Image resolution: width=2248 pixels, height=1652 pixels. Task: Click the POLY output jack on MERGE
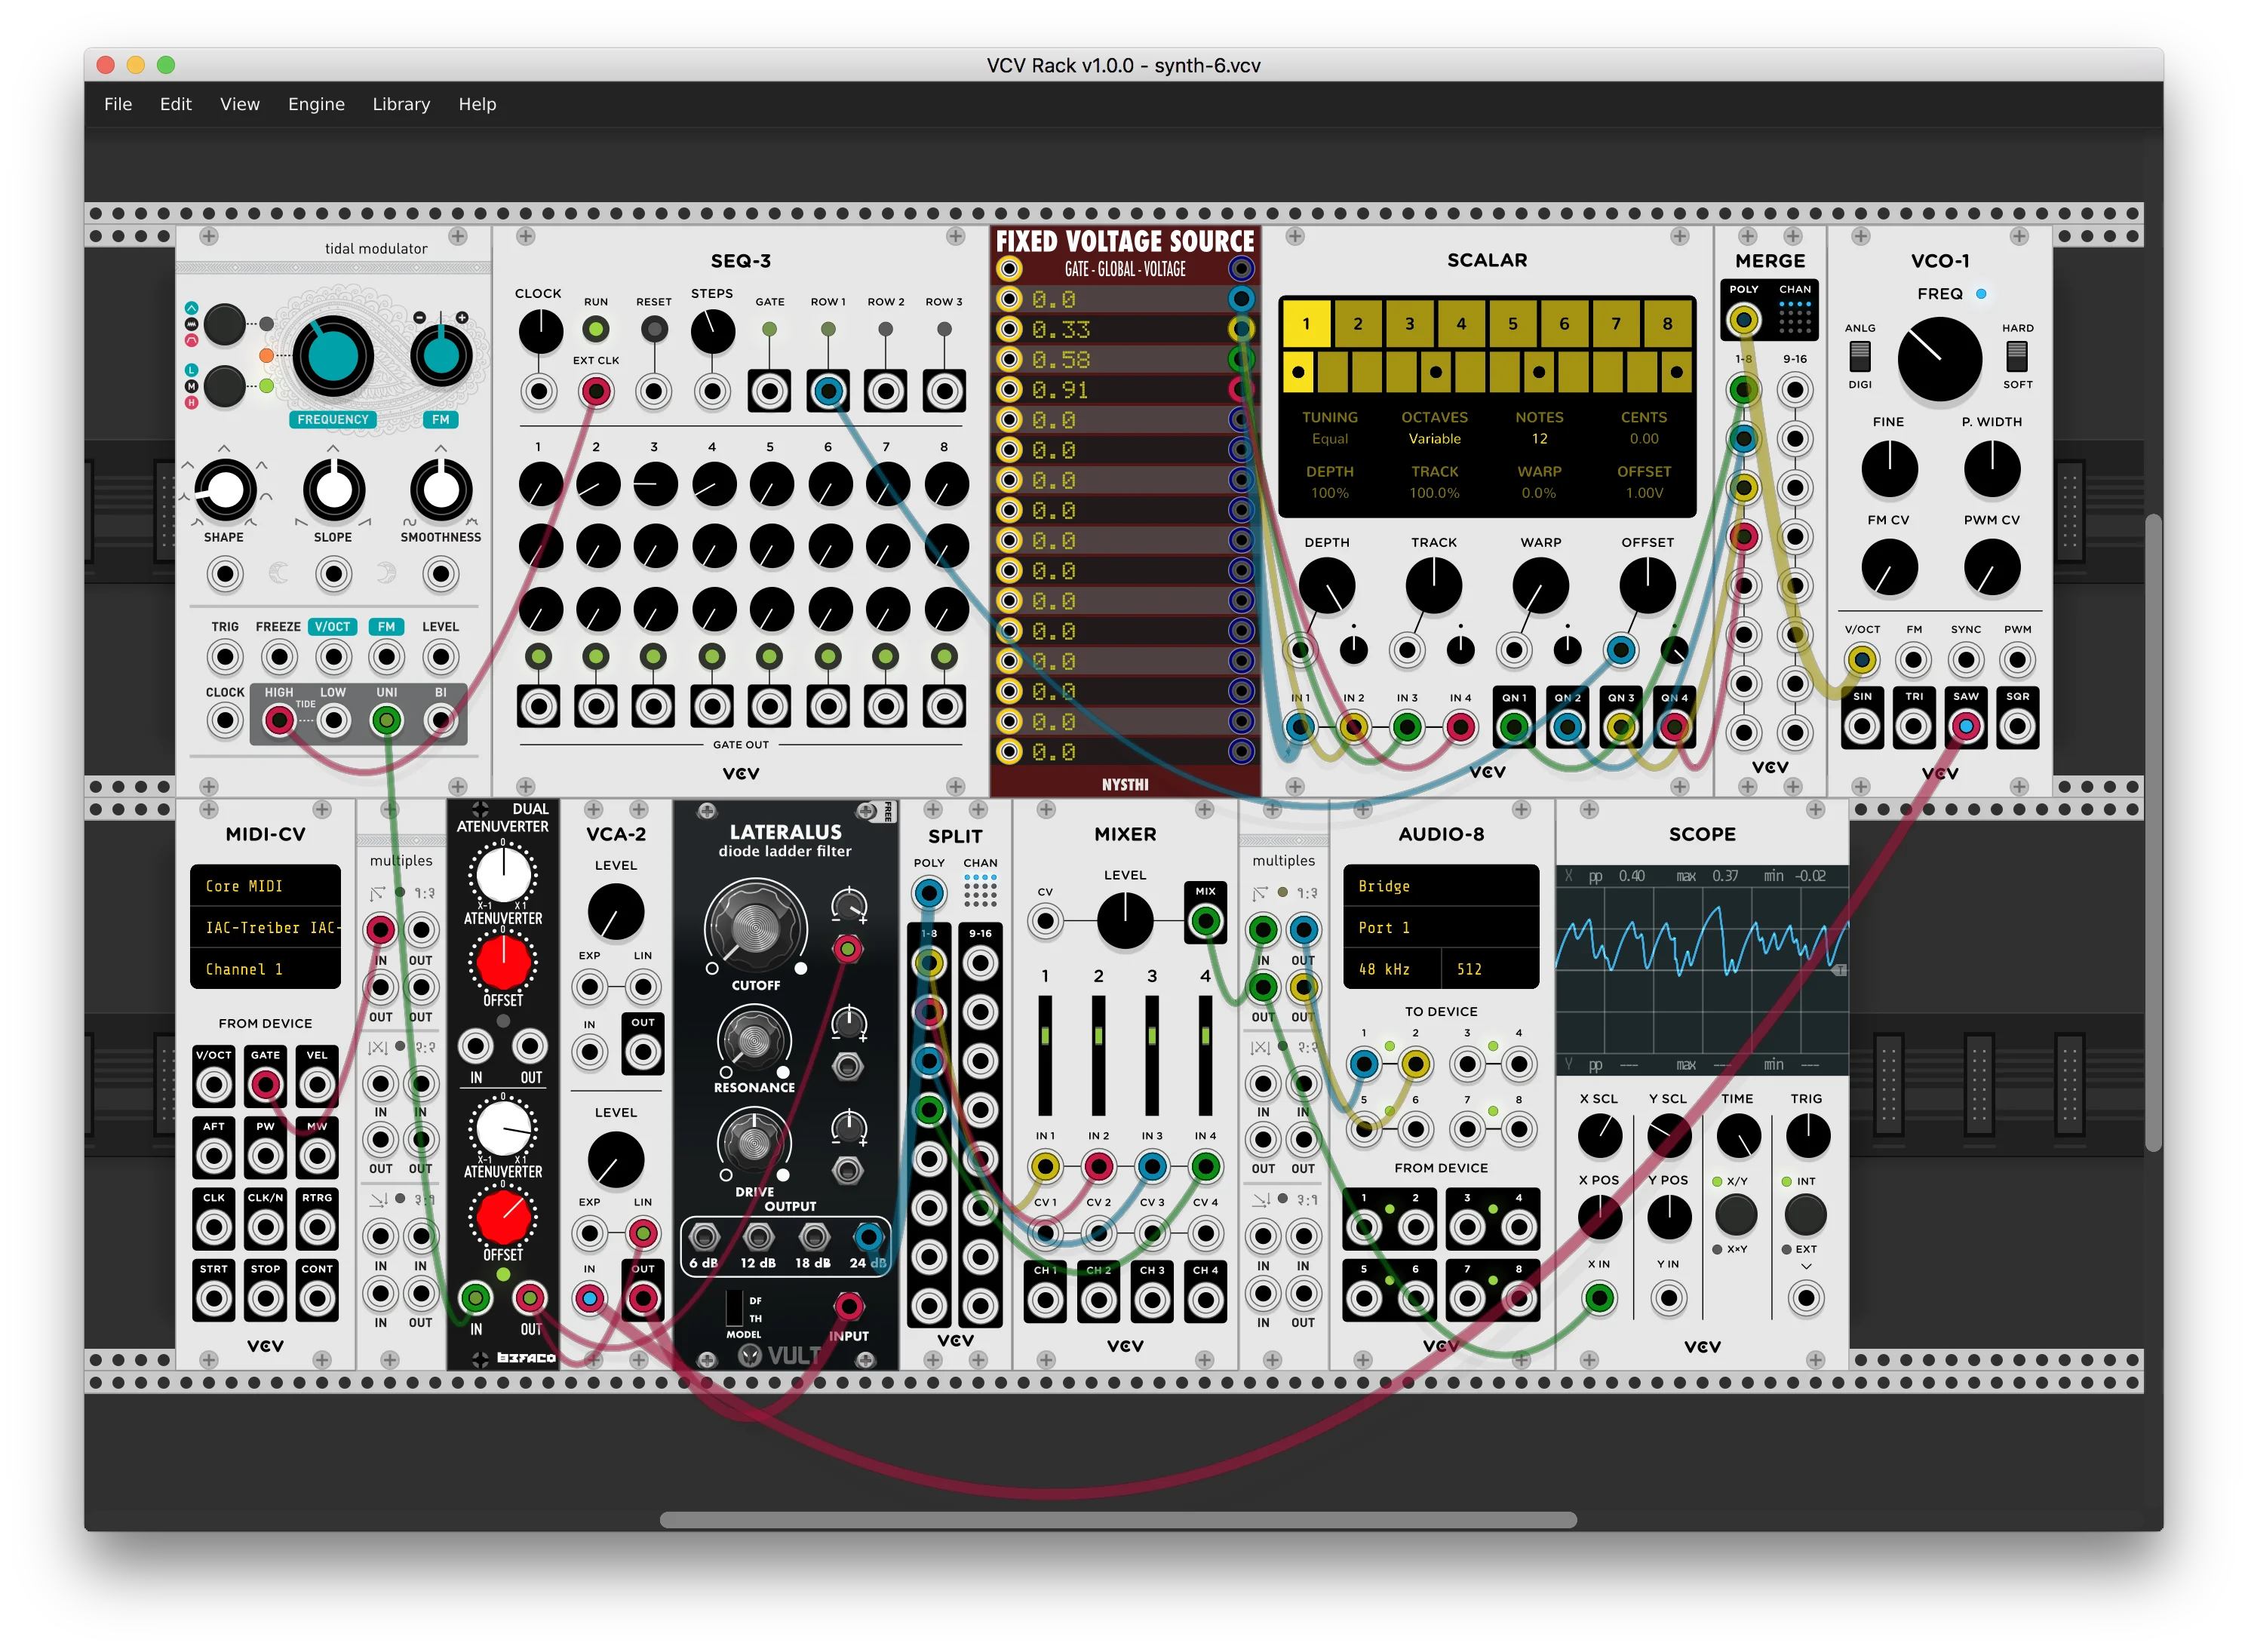1743,320
